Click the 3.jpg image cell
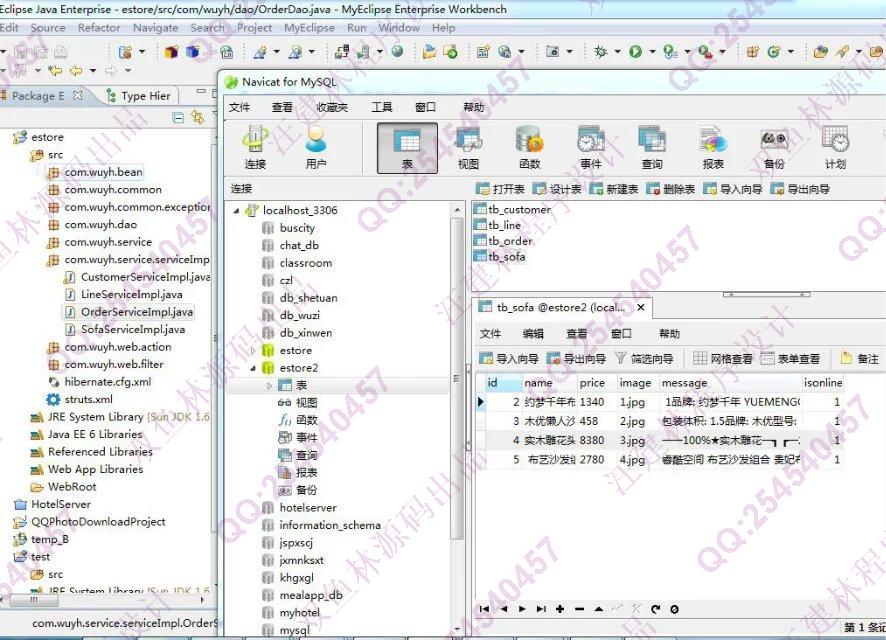The width and height of the screenshot is (886, 640). tap(637, 440)
